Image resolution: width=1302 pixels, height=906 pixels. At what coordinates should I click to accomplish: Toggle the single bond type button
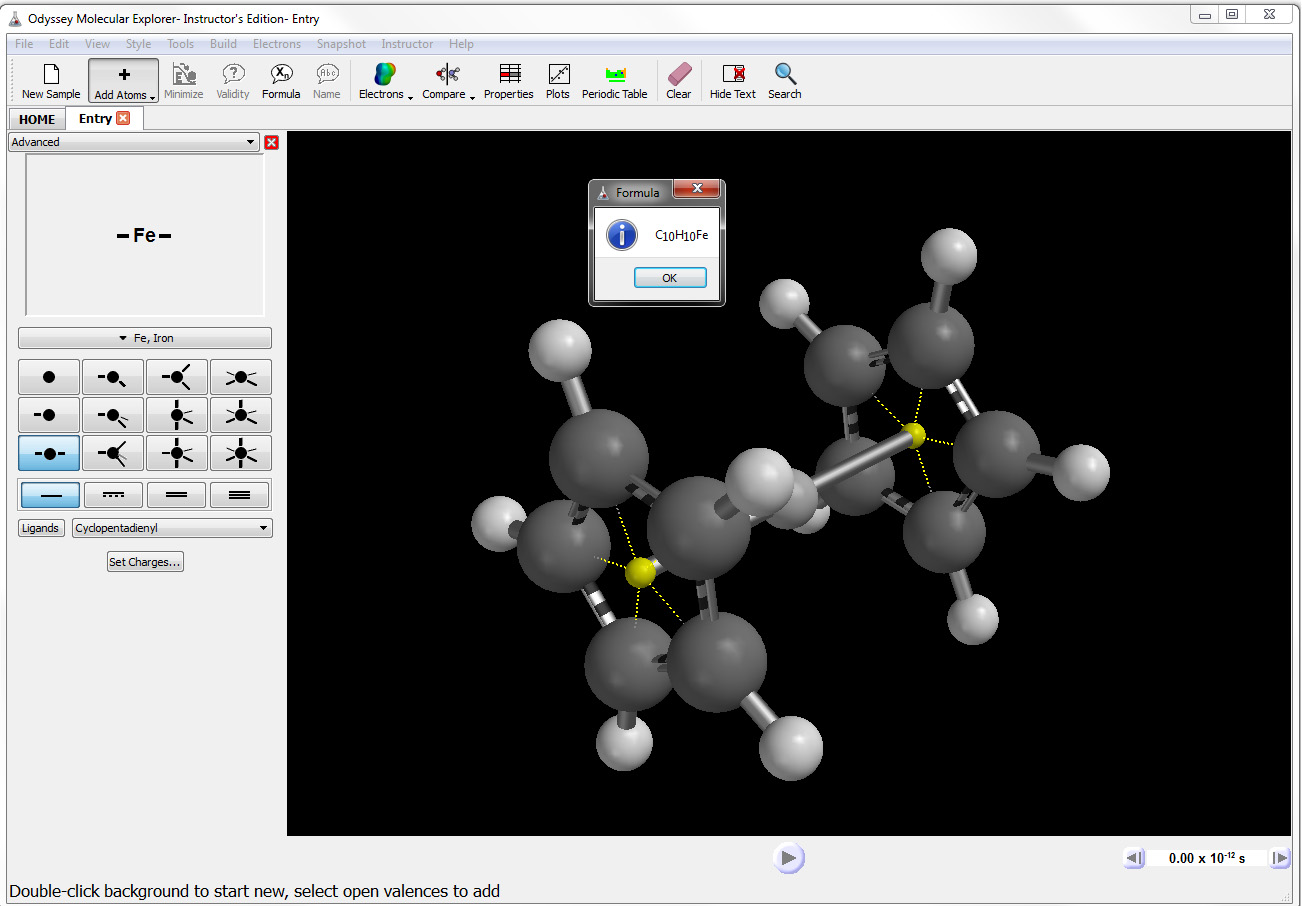click(51, 495)
